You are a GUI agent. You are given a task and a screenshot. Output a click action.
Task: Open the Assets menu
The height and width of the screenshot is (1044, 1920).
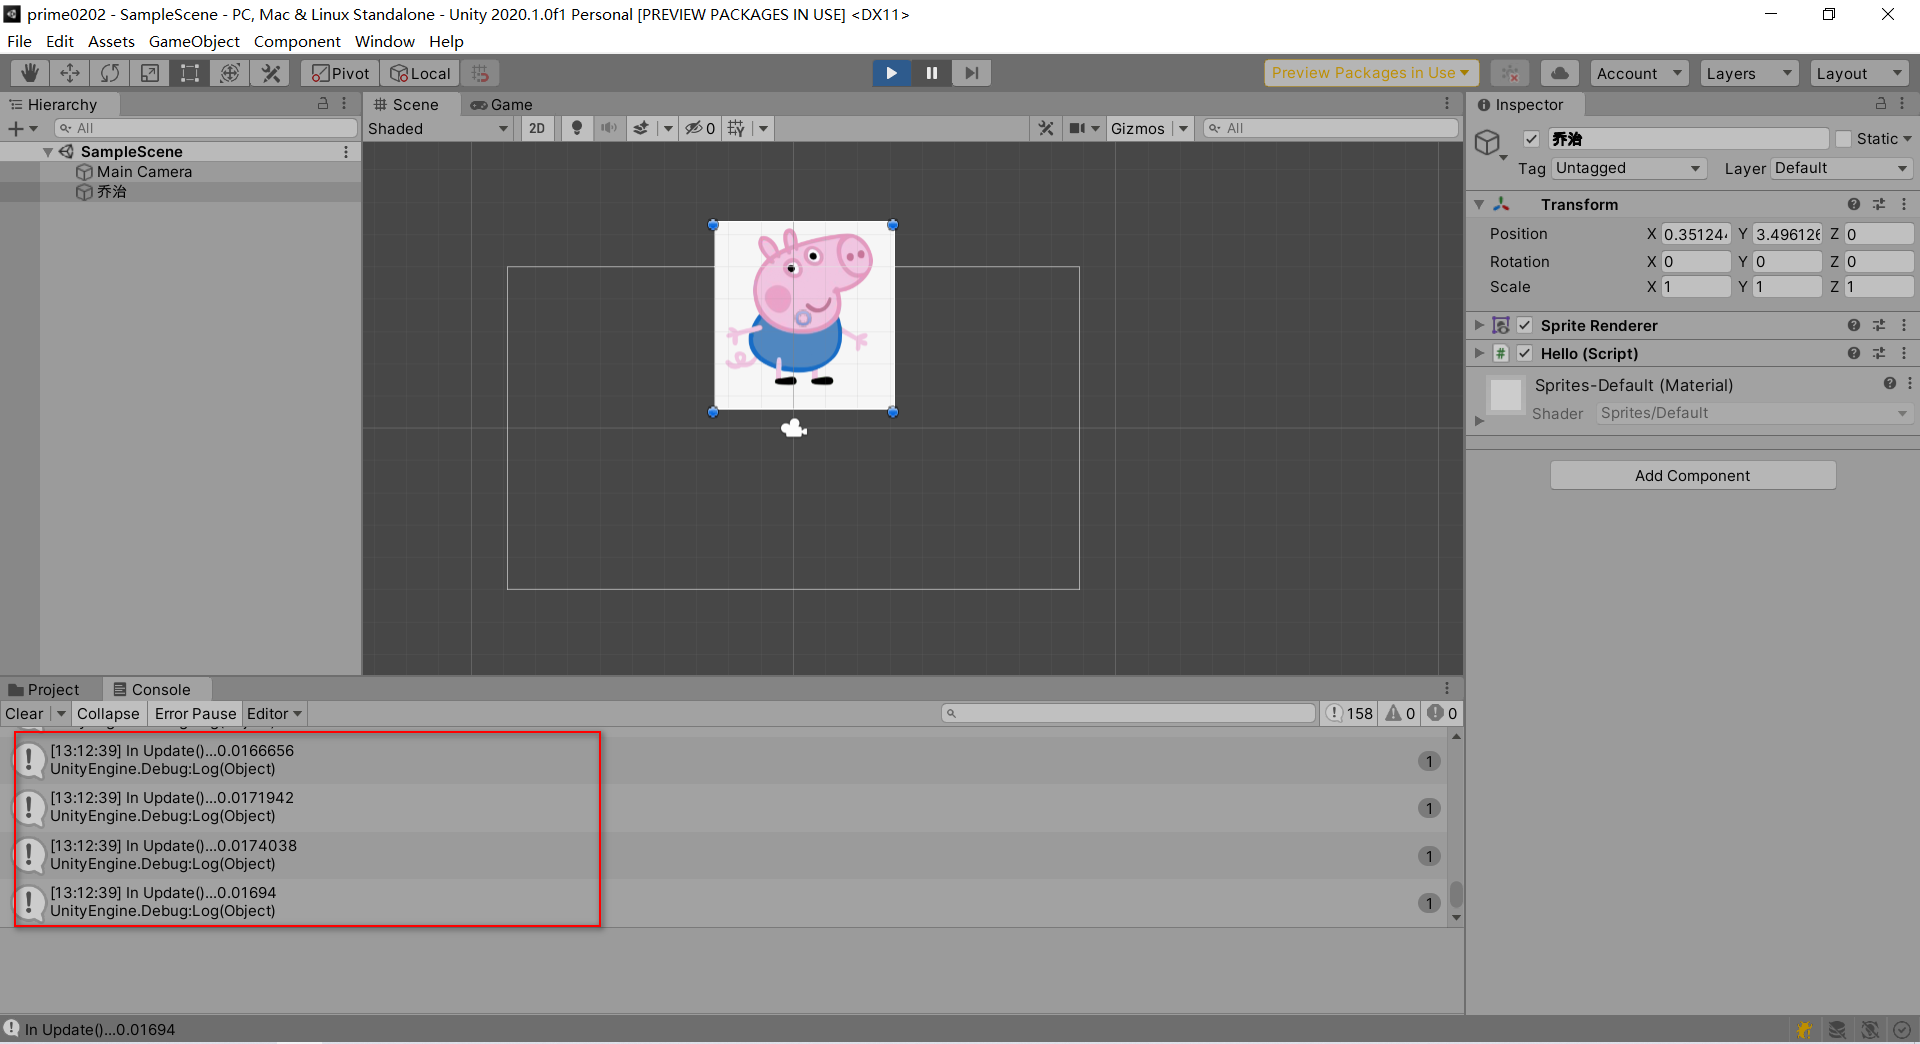(x=111, y=41)
